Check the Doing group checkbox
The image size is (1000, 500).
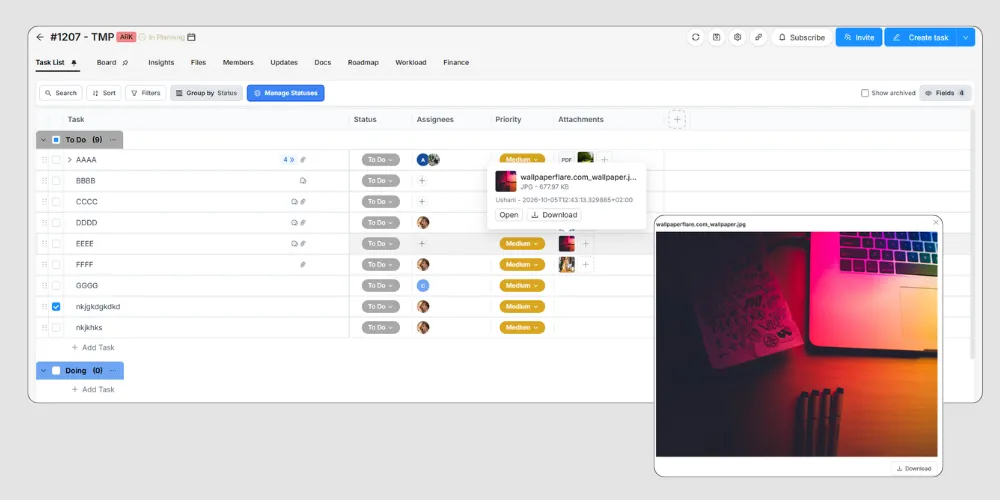click(x=56, y=371)
